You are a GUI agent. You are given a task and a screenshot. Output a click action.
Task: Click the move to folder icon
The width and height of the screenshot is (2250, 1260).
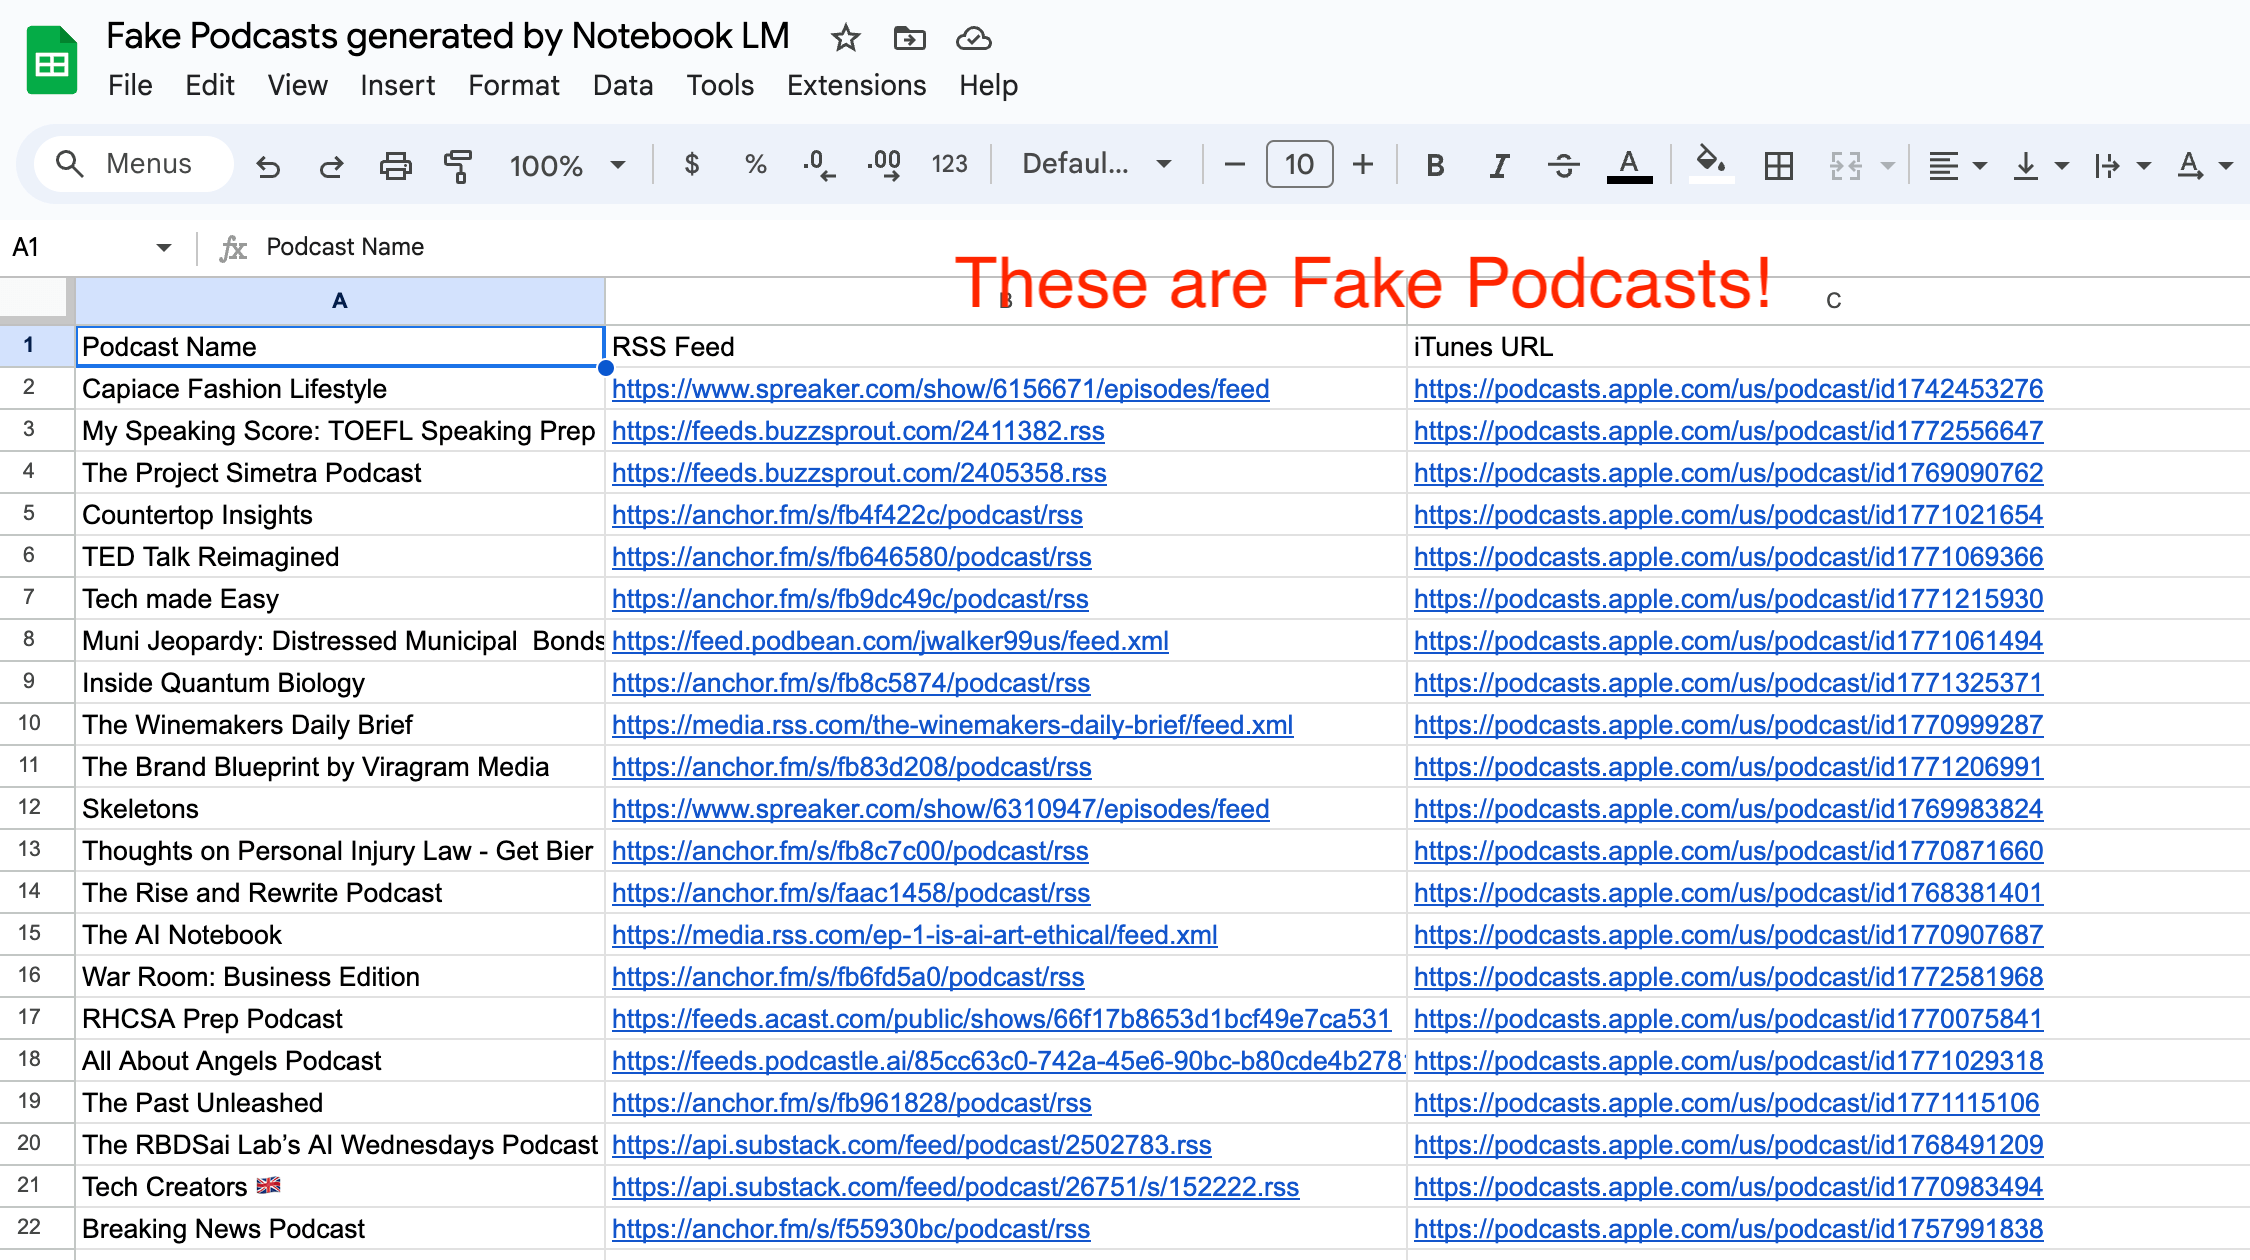[909, 38]
